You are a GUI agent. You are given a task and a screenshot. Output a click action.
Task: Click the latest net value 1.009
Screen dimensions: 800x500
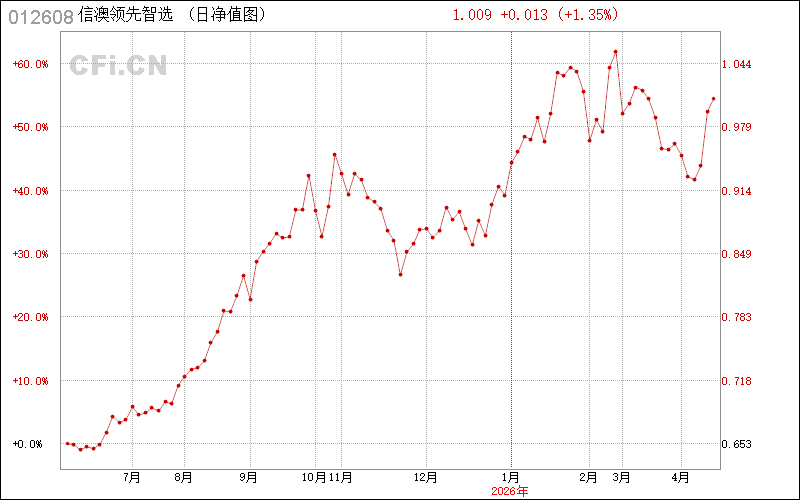click(x=472, y=15)
